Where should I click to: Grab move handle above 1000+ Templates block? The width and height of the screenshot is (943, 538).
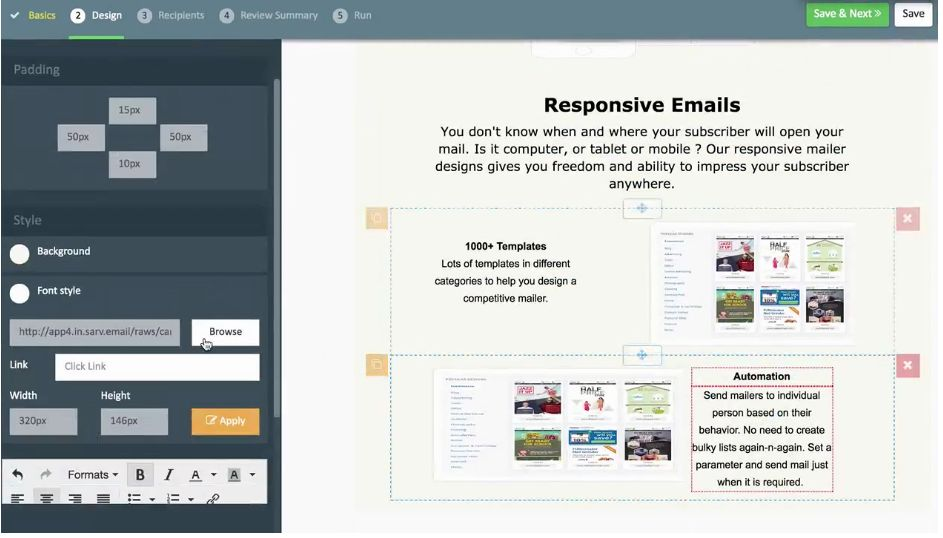[642, 209]
